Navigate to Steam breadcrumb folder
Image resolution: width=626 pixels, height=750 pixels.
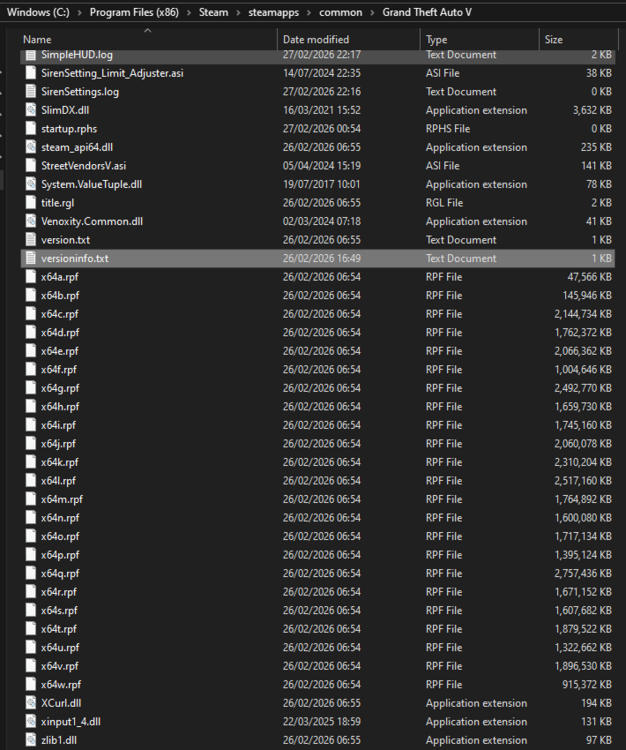point(213,12)
